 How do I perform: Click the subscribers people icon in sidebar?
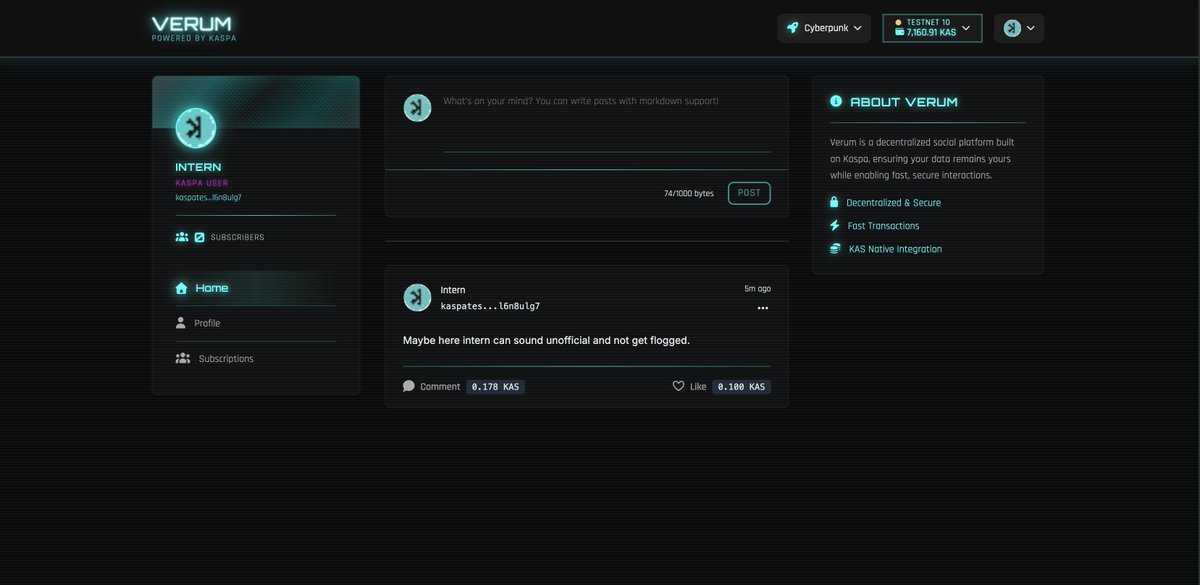click(x=182, y=237)
